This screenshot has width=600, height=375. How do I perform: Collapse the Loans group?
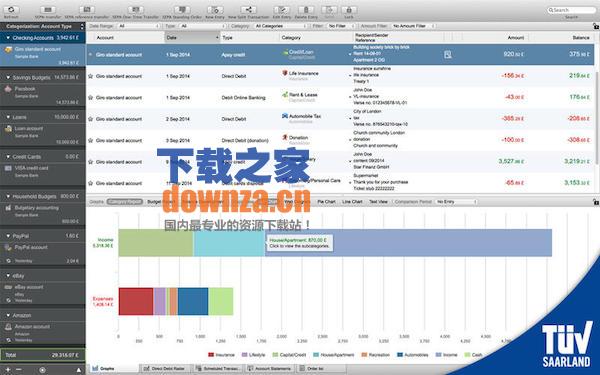click(x=8, y=117)
